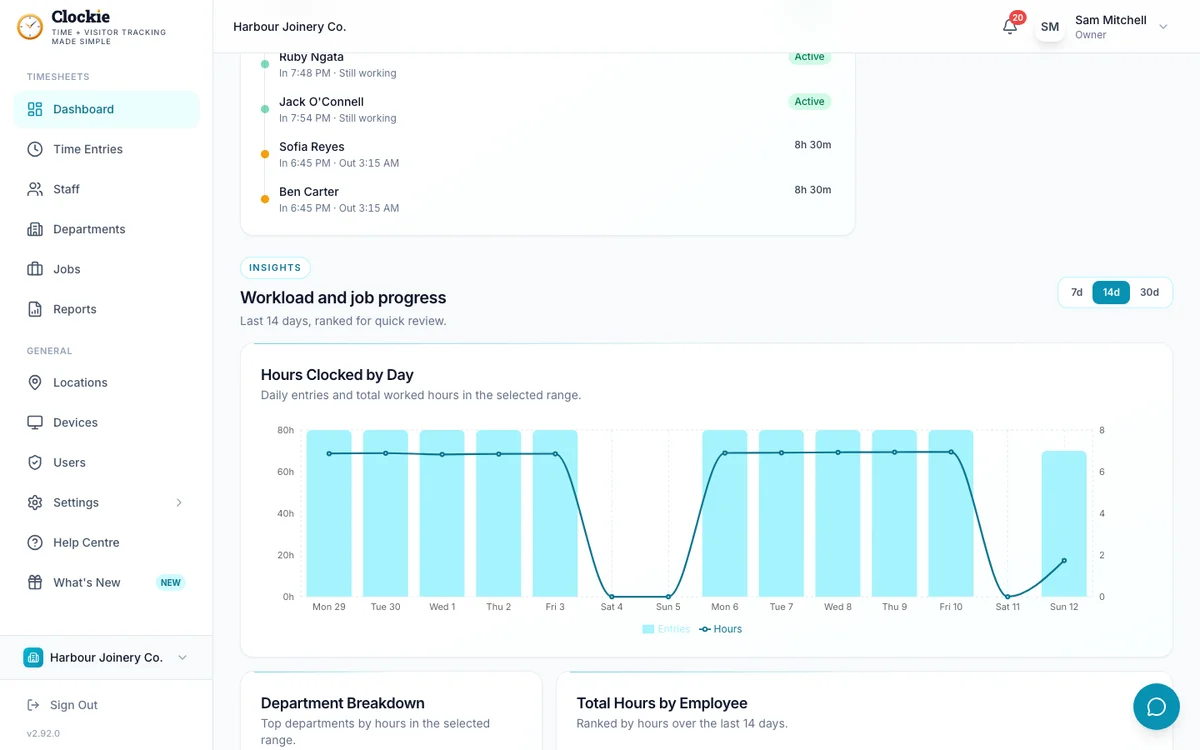
Task: Select the 14d range
Action: tap(1111, 292)
